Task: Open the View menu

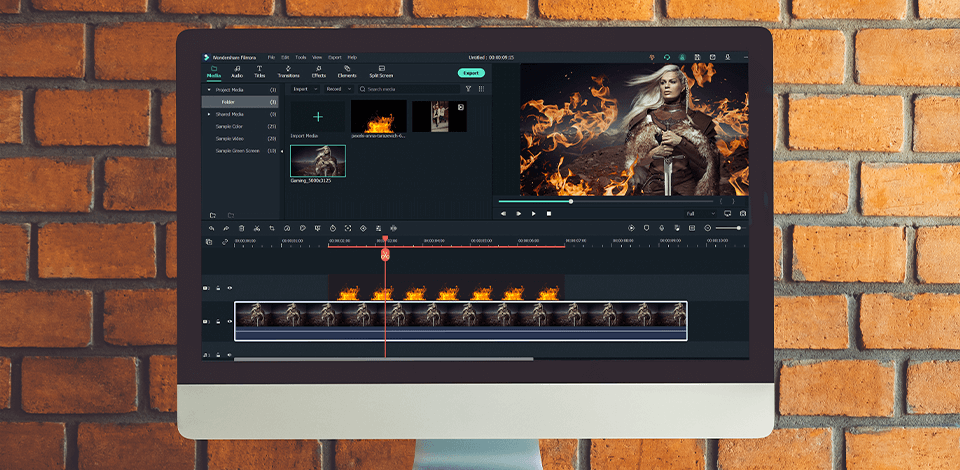Action: tap(317, 57)
